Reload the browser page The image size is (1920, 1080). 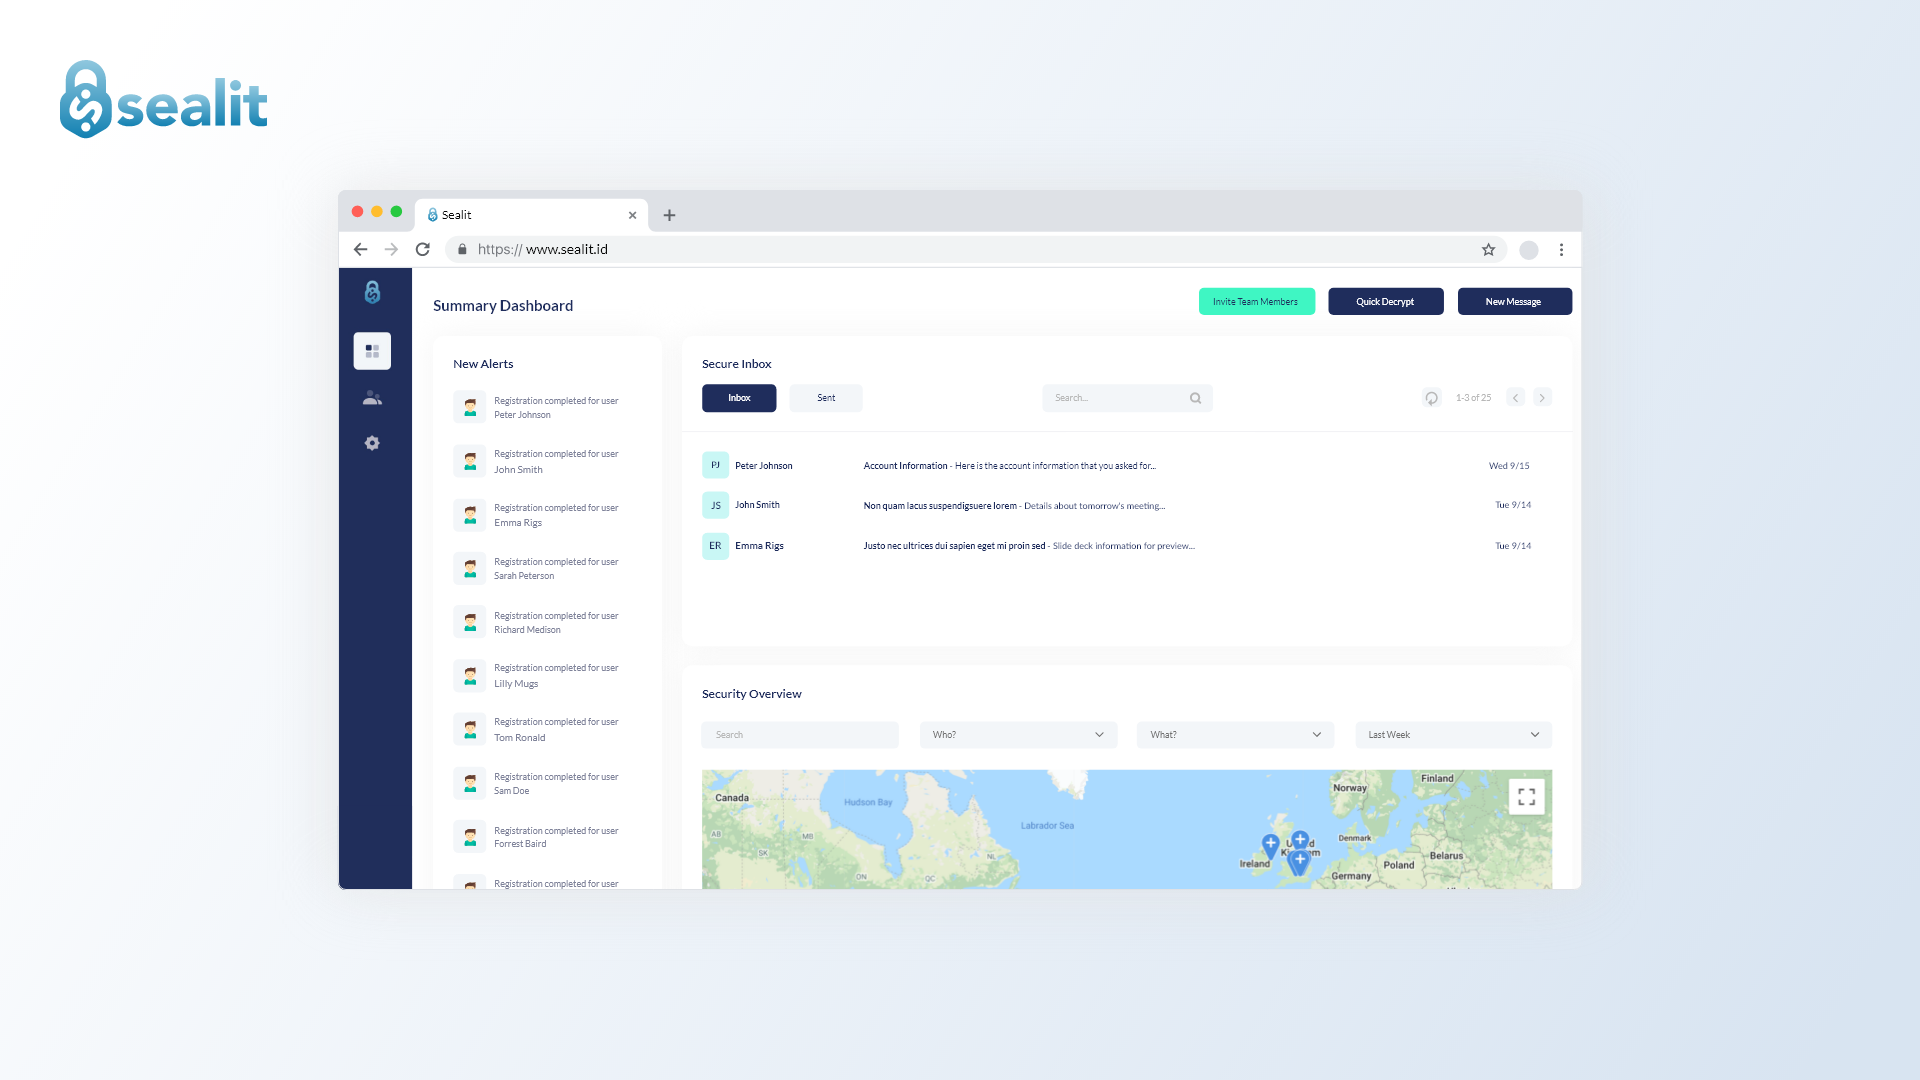pyautogui.click(x=423, y=250)
